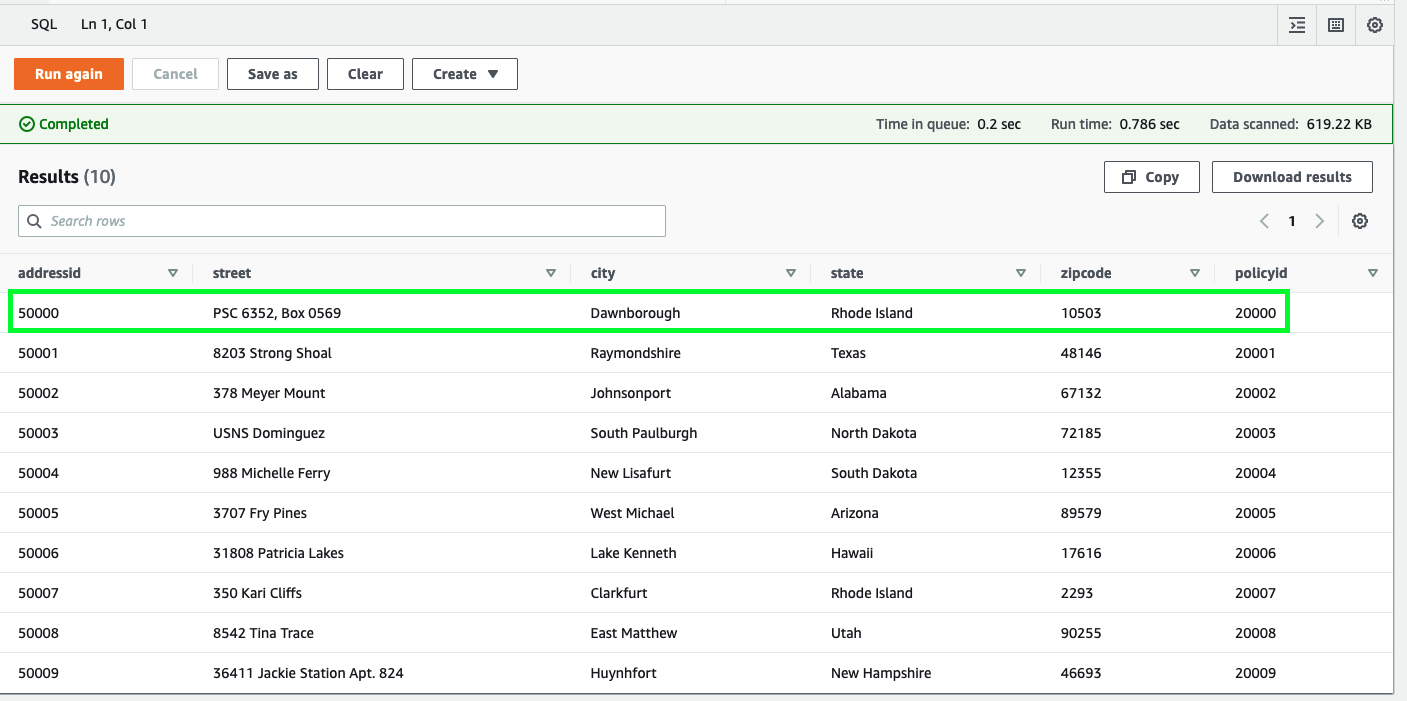Click the sort arrow on city column
This screenshot has width=1407, height=701.
pos(791,273)
